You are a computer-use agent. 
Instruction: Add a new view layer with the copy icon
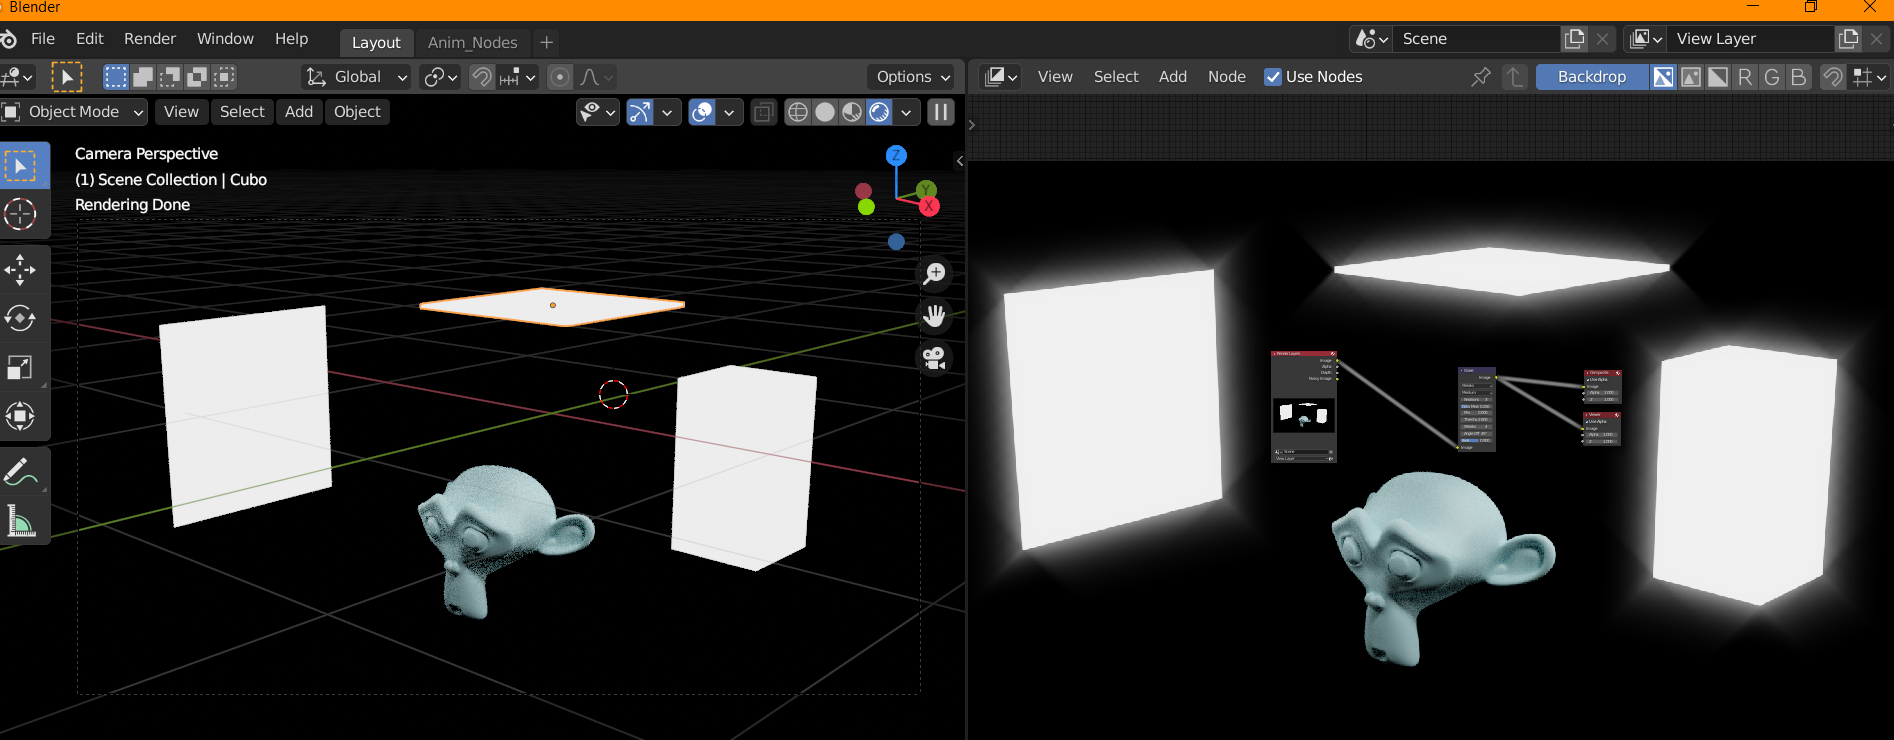[1848, 39]
